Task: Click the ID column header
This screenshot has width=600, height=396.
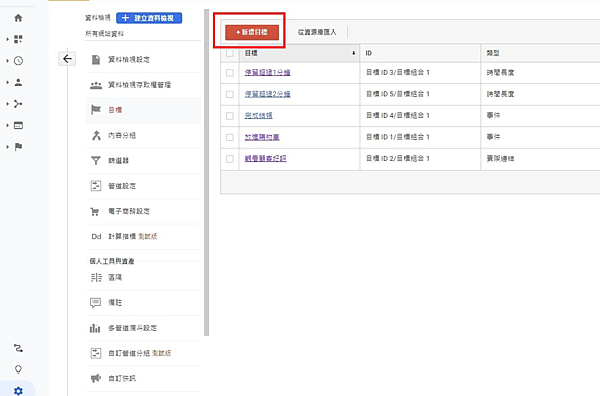Action: point(420,53)
